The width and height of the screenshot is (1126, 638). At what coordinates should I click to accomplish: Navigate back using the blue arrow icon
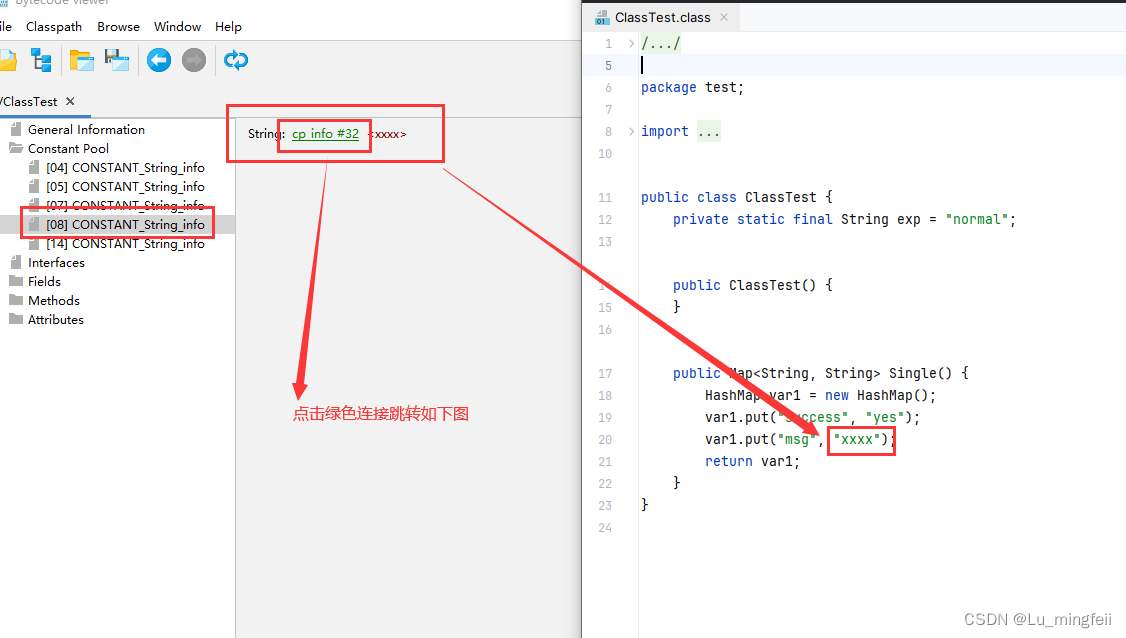157,60
